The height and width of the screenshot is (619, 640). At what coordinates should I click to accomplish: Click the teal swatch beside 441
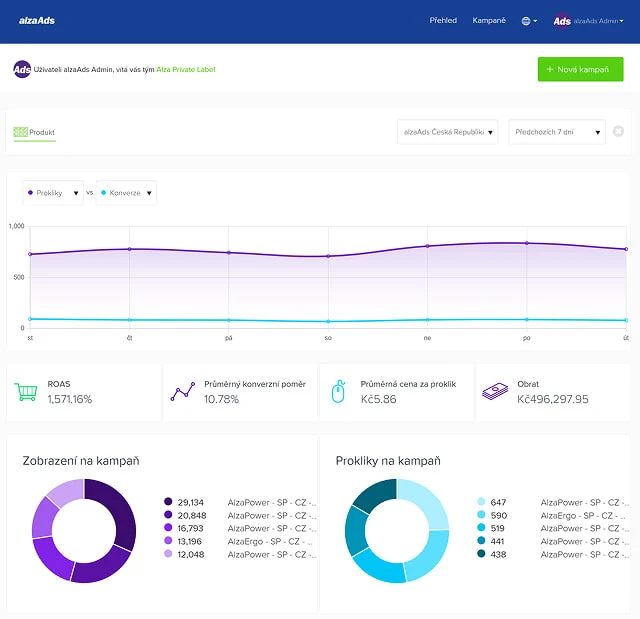(481, 541)
